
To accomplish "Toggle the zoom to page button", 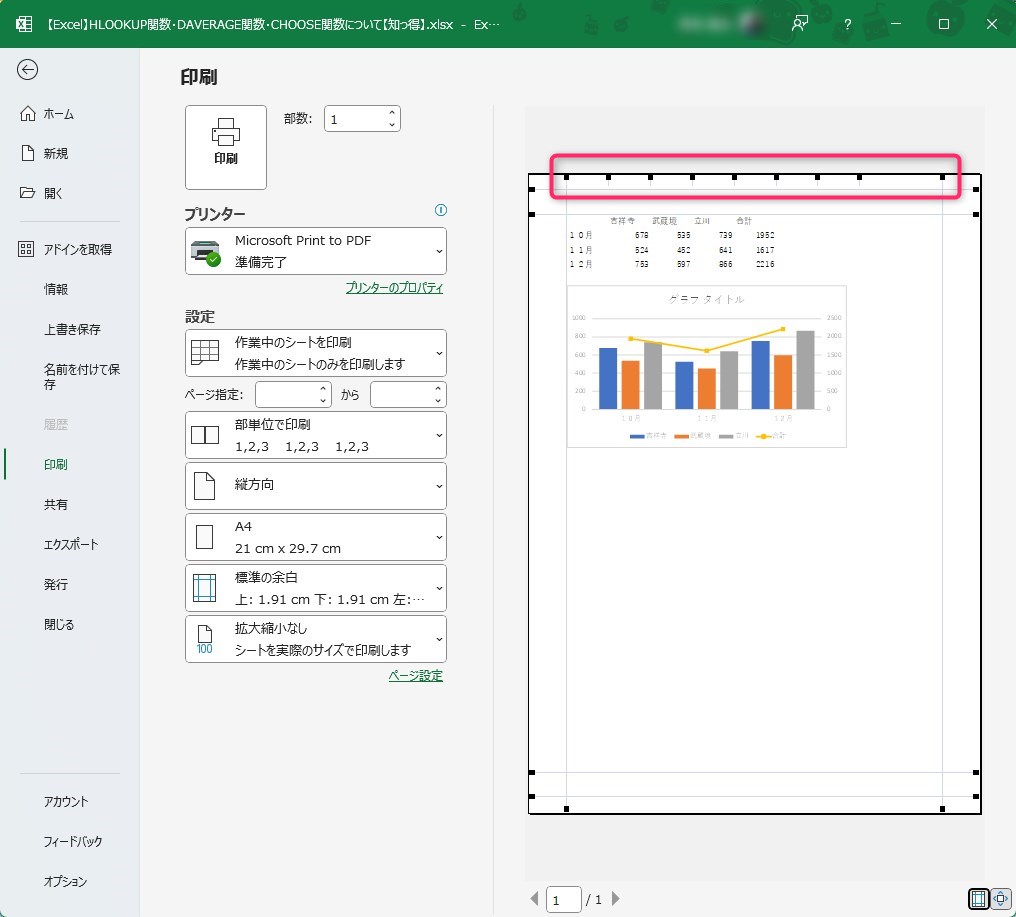I will click(999, 899).
